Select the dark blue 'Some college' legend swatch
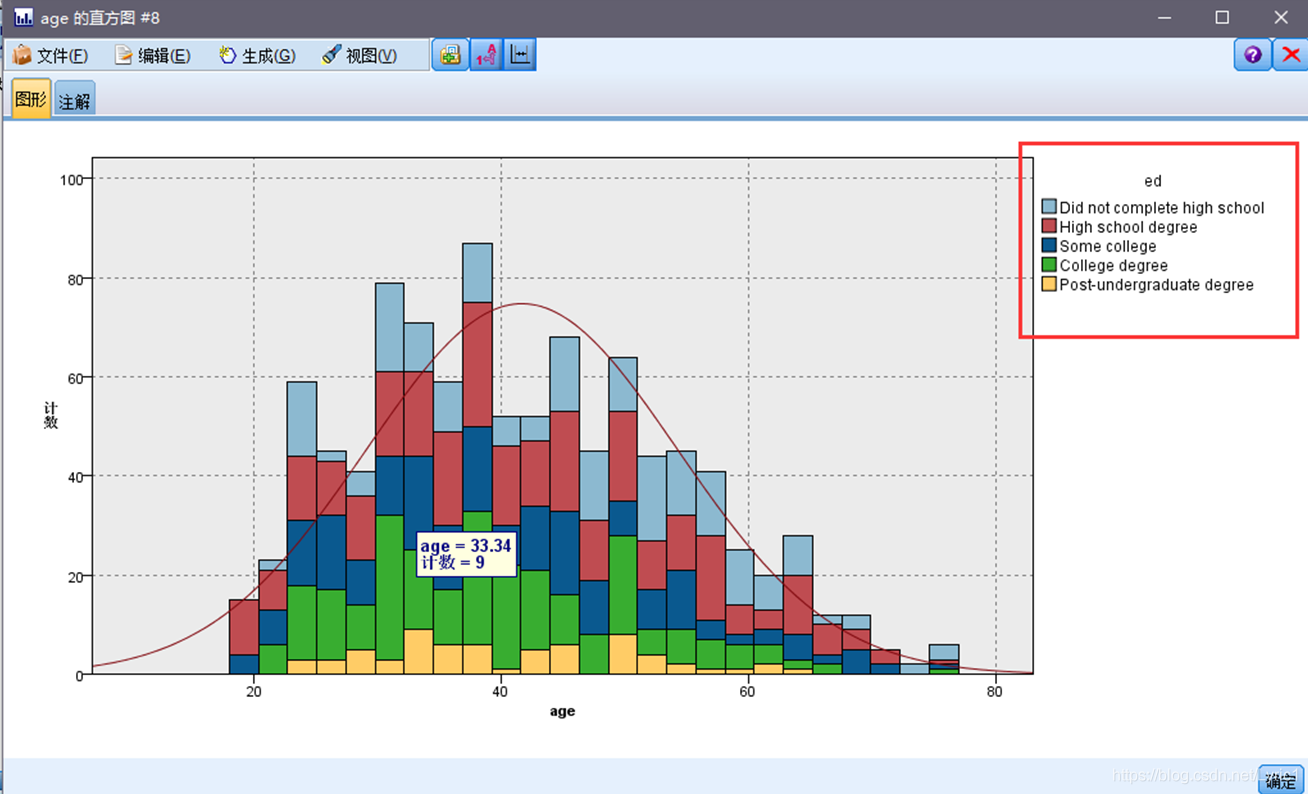The height and width of the screenshot is (794, 1308). tap(1049, 246)
